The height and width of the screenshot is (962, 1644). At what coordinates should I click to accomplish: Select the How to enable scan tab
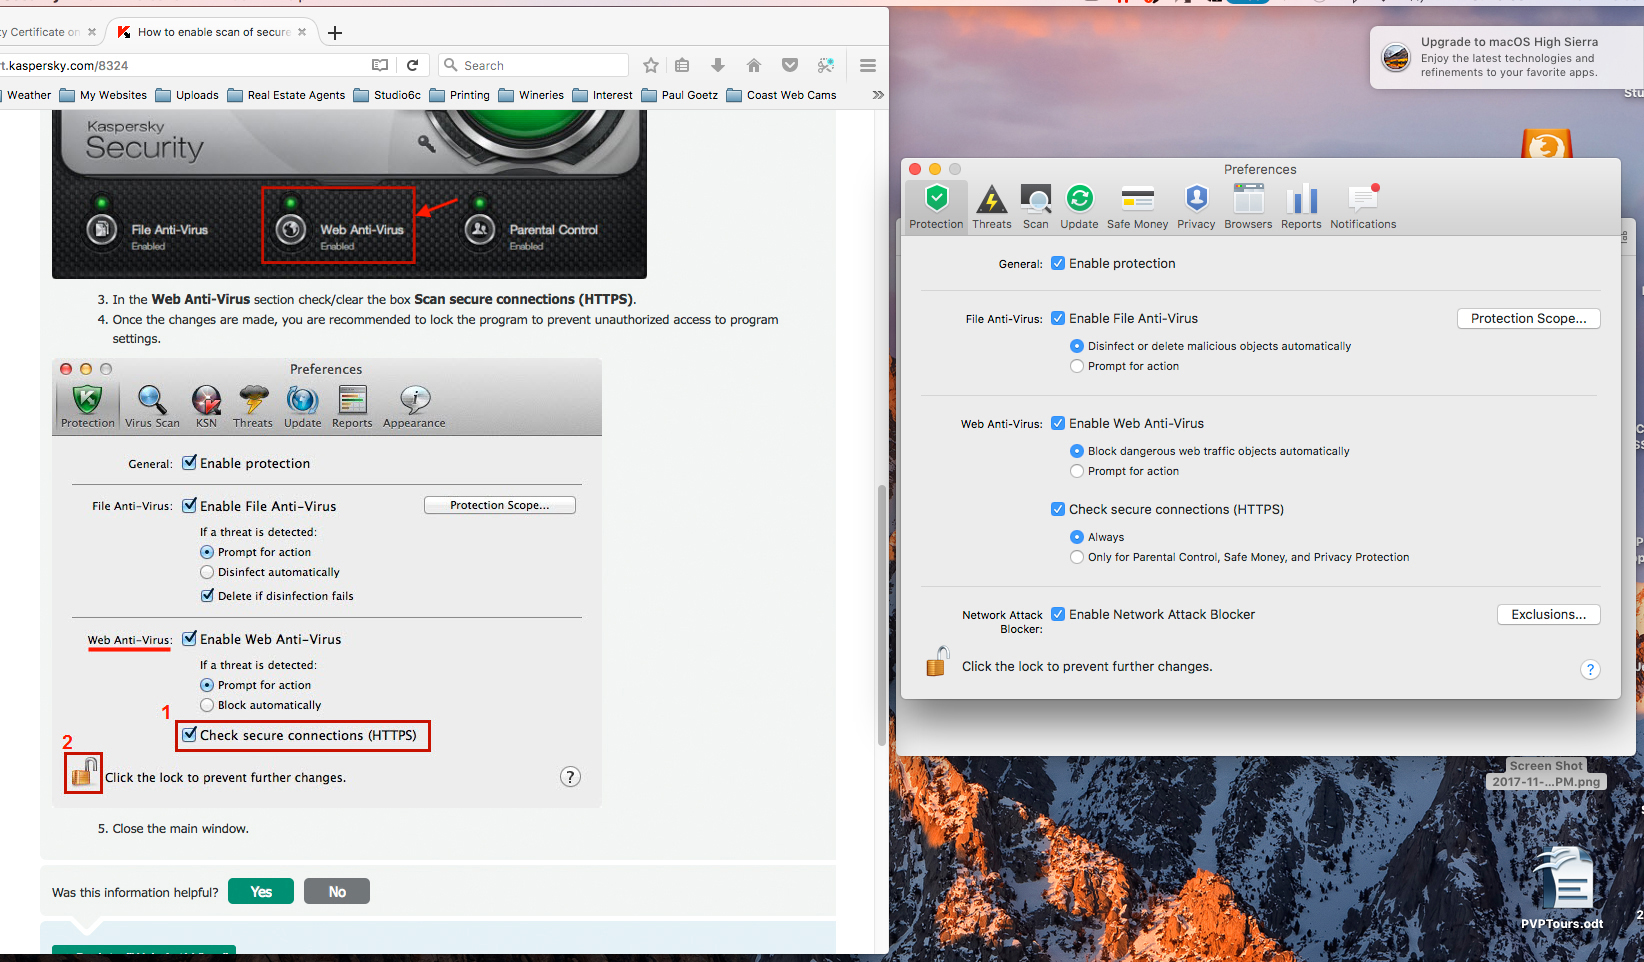pos(211,32)
